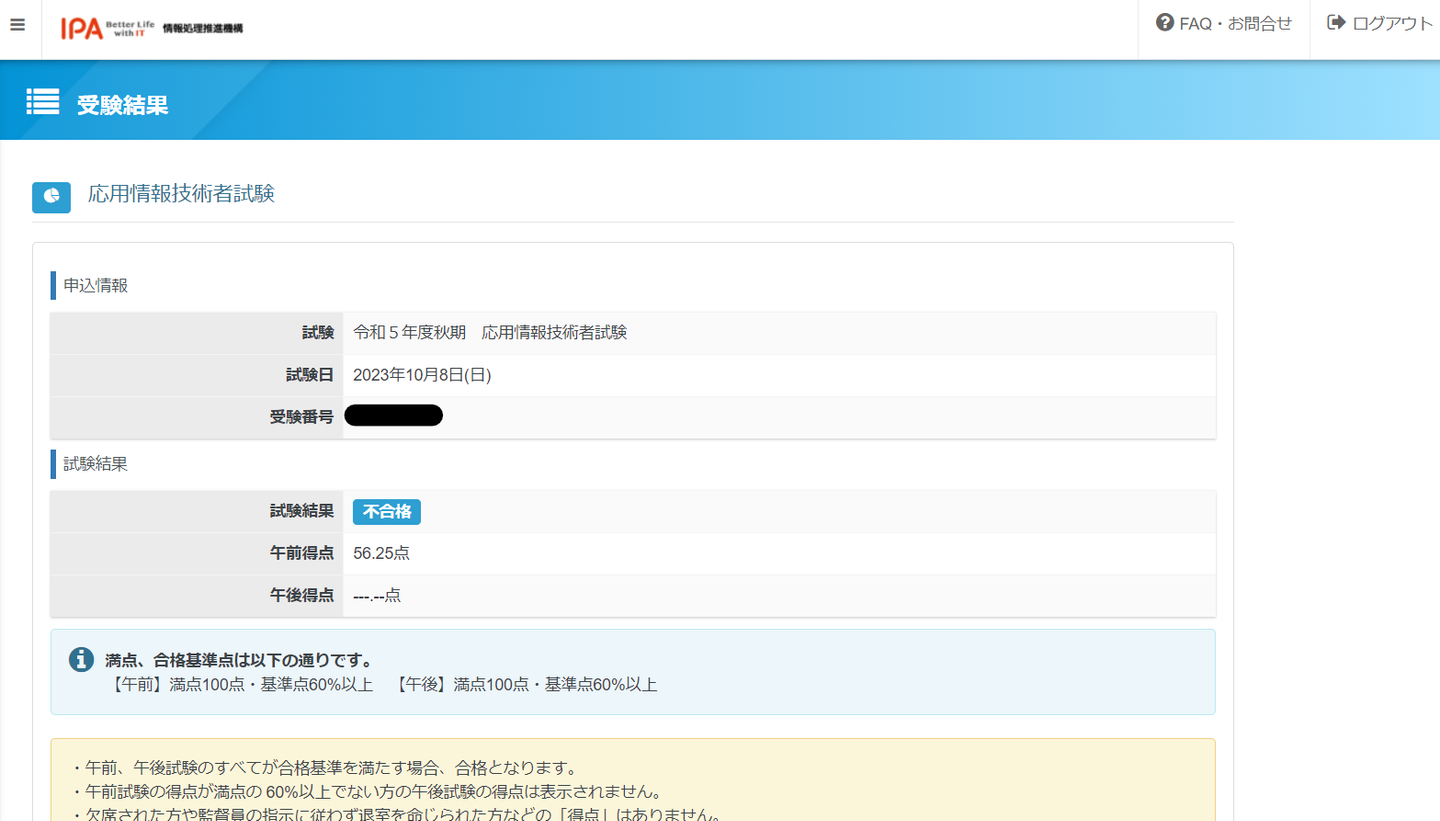This screenshot has width=1440, height=821.
Task: Click the info icon in the blue notice
Action: [x=81, y=660]
